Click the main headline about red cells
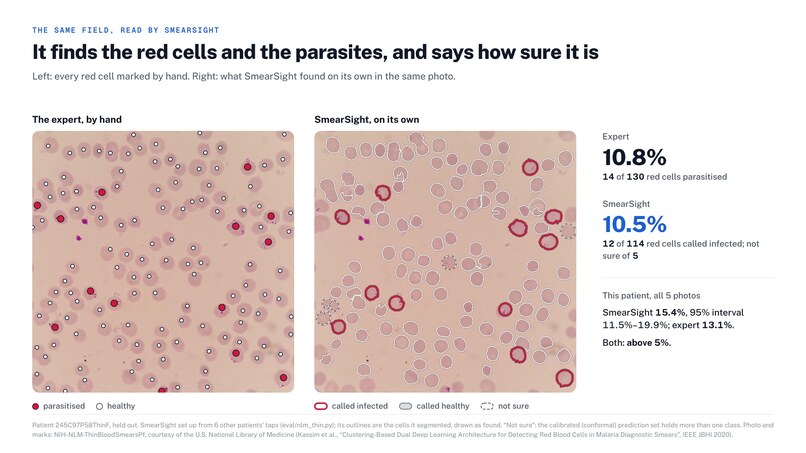806x453 pixels. coord(315,52)
